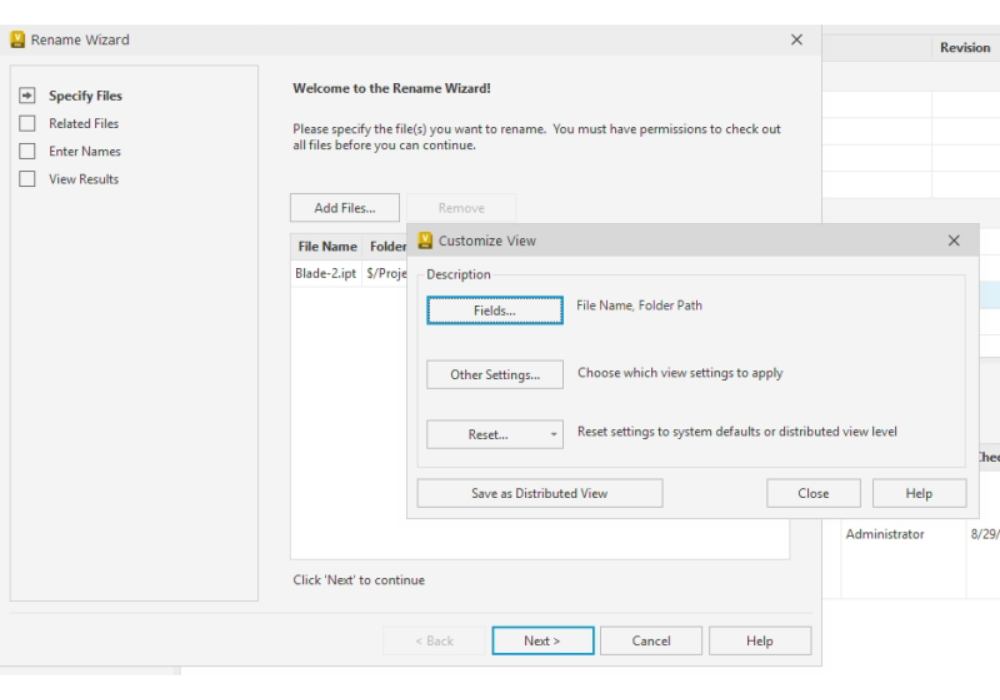Click Add Files... button
Image resolution: width=1000 pixels, height=700 pixels.
coord(344,208)
